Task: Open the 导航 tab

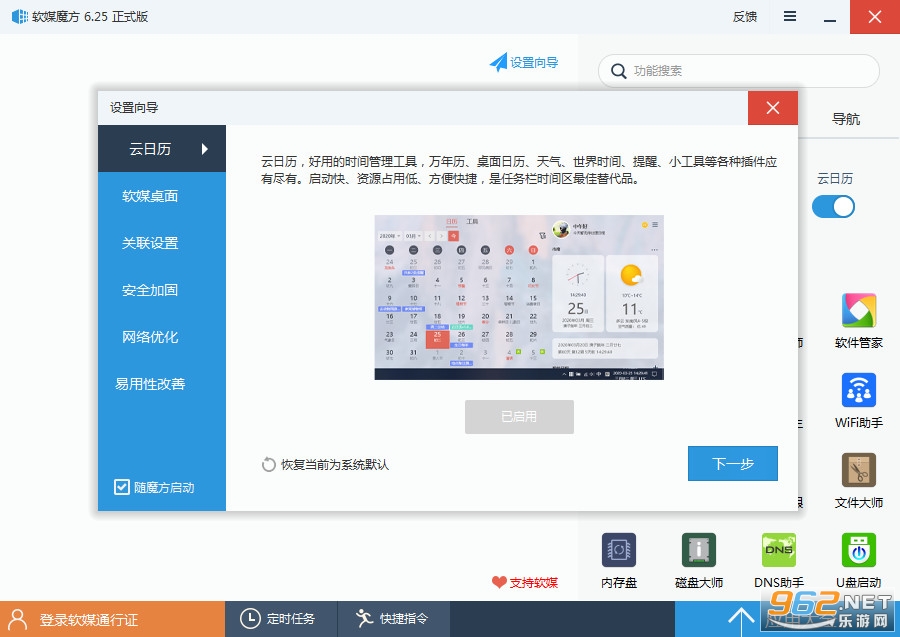Action: (x=845, y=119)
